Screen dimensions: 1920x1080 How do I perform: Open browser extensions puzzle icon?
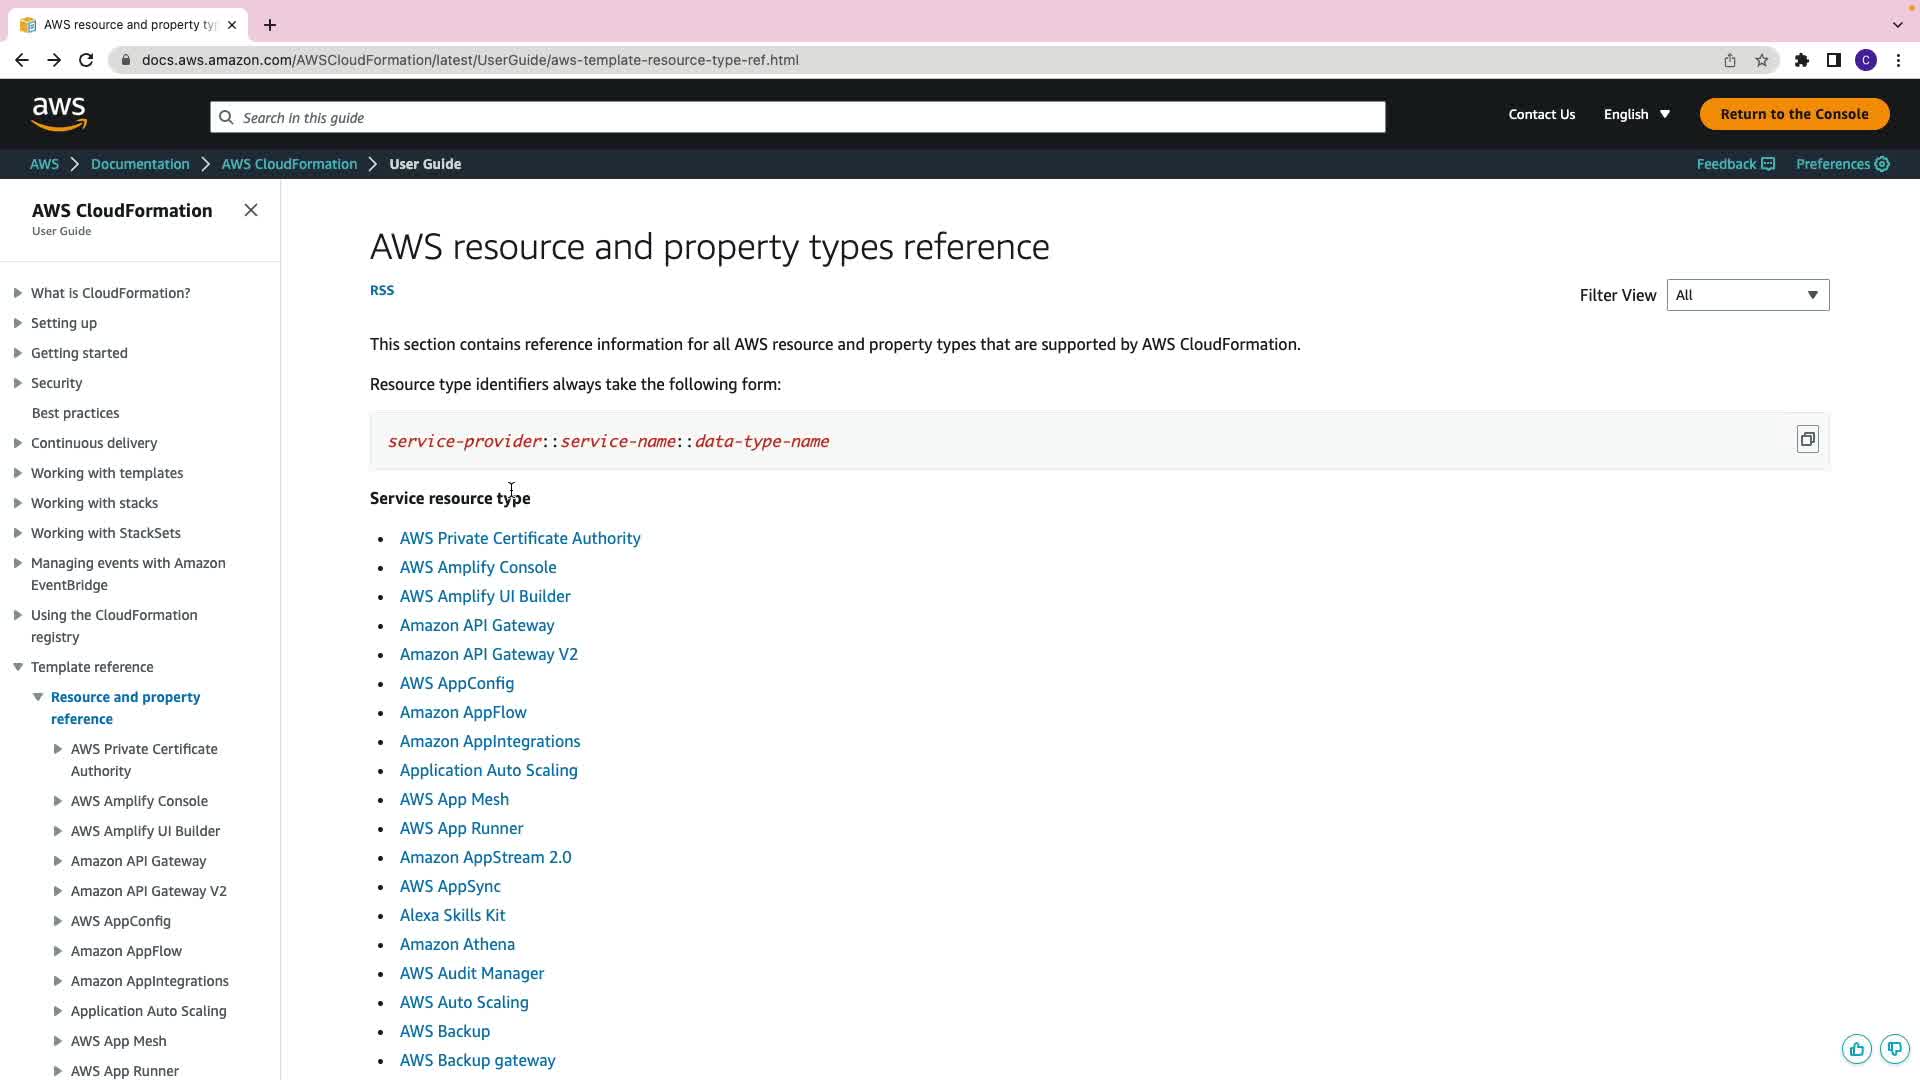point(1801,60)
